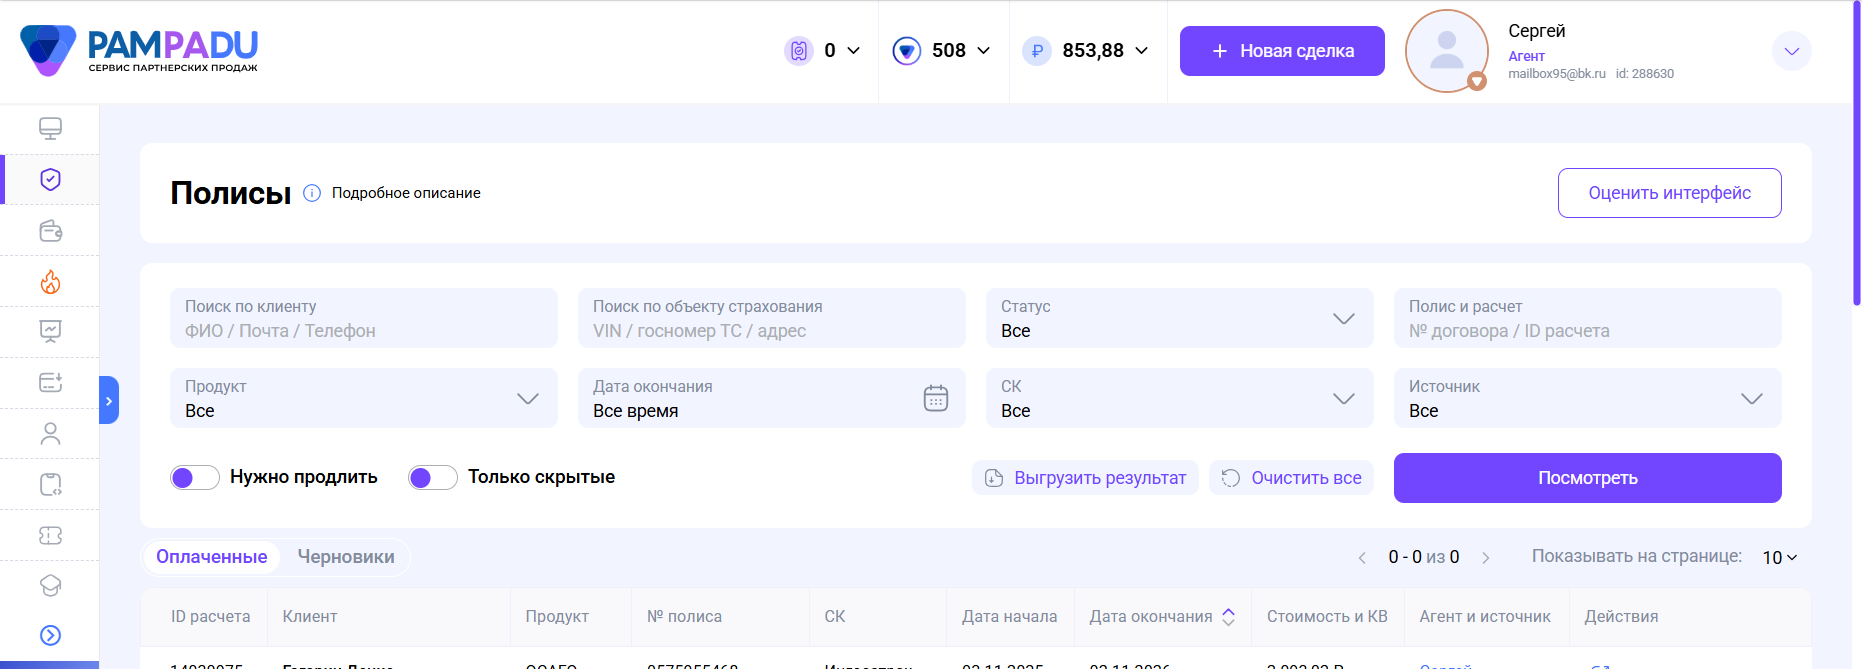Focus the Поиск по объекту страхования field
This screenshot has width=1871, height=669.
pyautogui.click(x=772, y=318)
